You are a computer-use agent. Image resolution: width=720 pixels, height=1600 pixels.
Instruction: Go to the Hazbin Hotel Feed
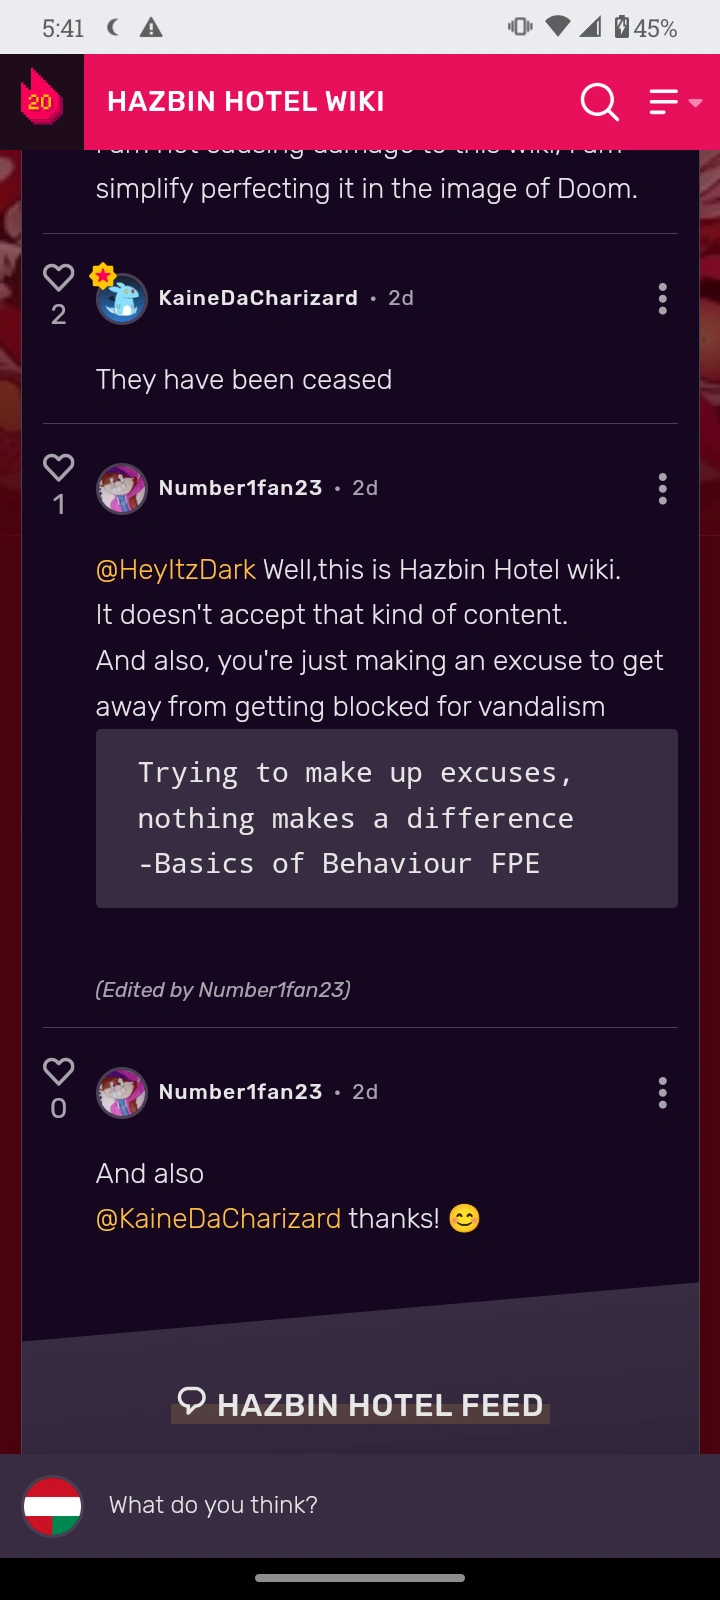coord(362,1404)
